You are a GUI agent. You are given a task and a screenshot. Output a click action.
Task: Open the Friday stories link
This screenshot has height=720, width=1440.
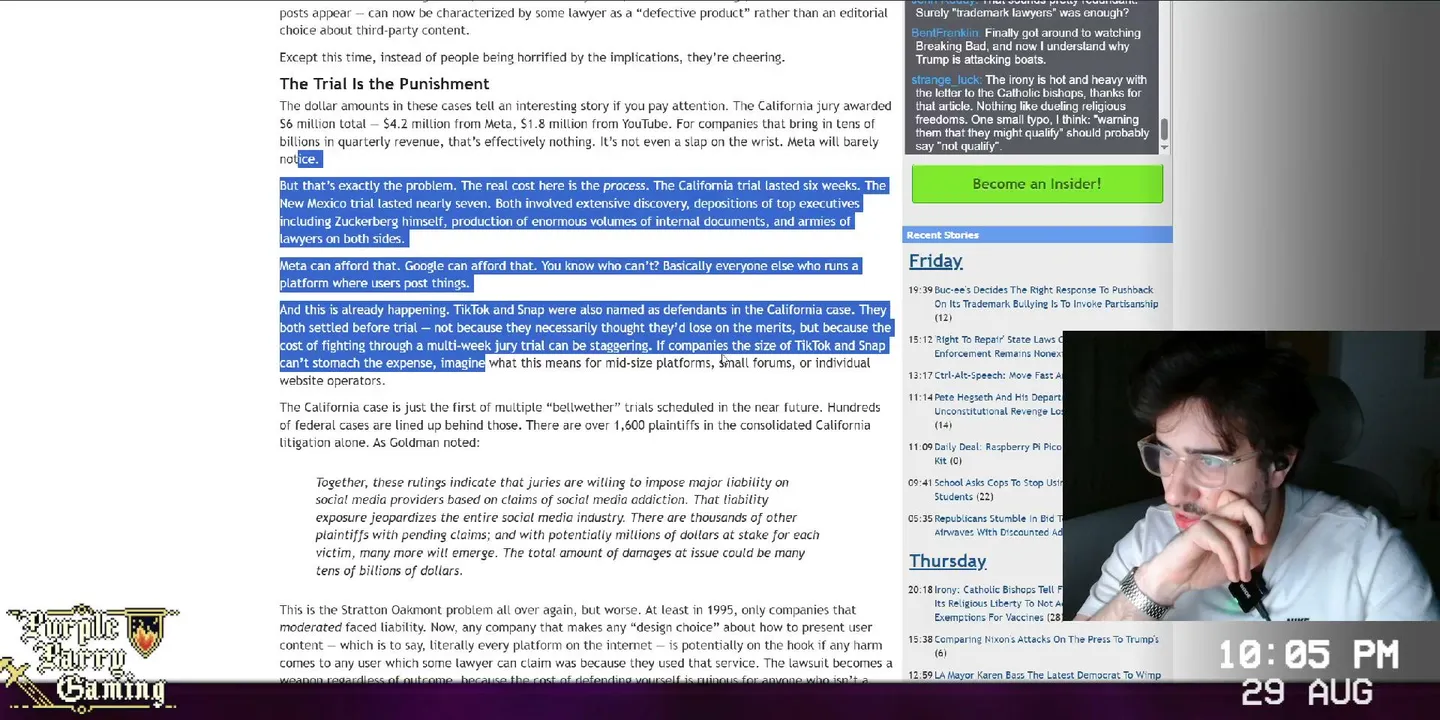pyautogui.click(x=935, y=261)
